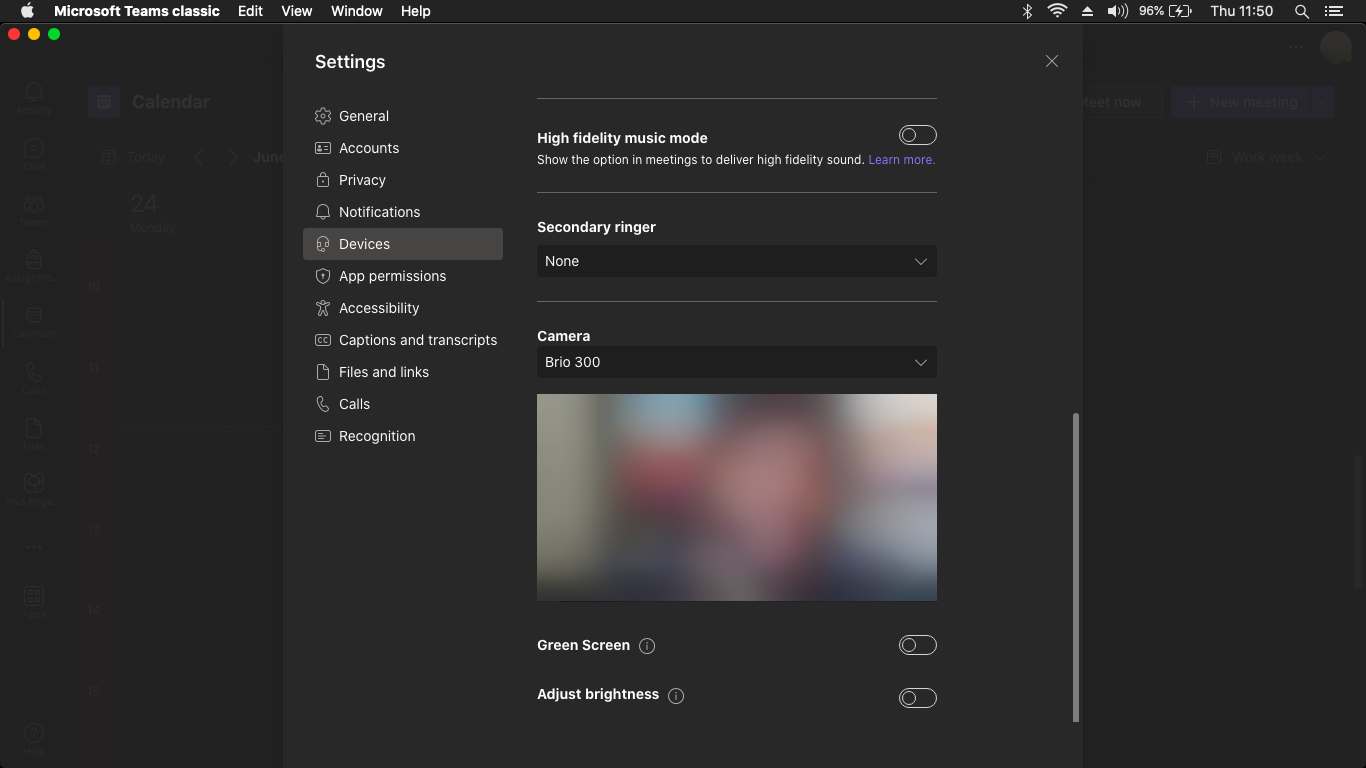The width and height of the screenshot is (1366, 768).
Task: Open Spotlight search in menu bar
Action: [1301, 11]
